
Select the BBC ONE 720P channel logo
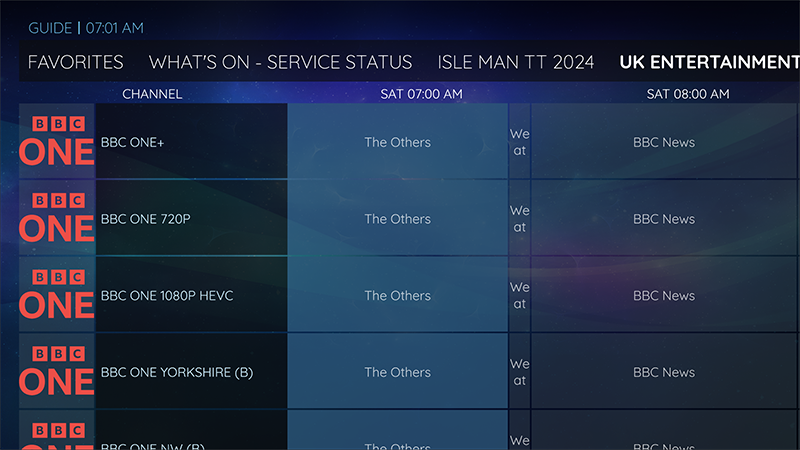pyautogui.click(x=57, y=219)
